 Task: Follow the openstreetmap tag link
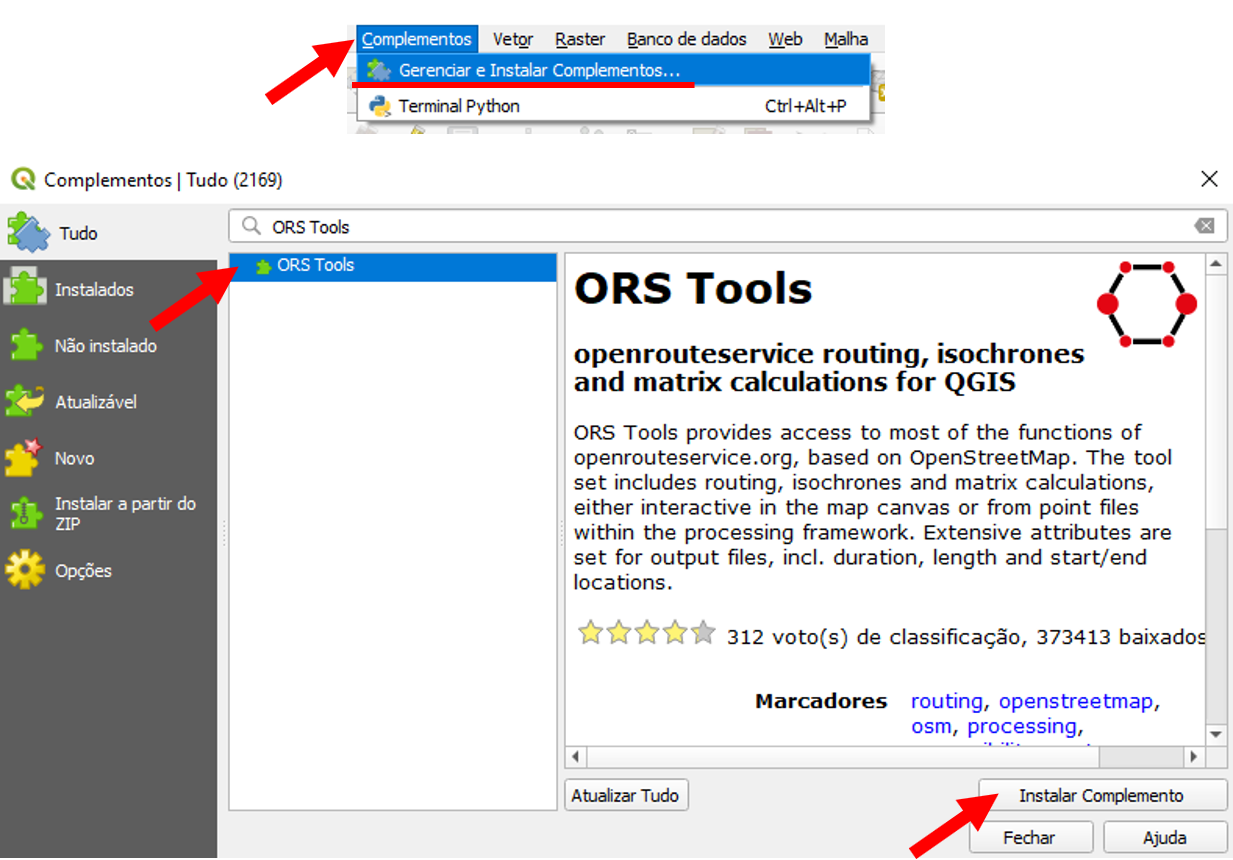tap(1075, 702)
